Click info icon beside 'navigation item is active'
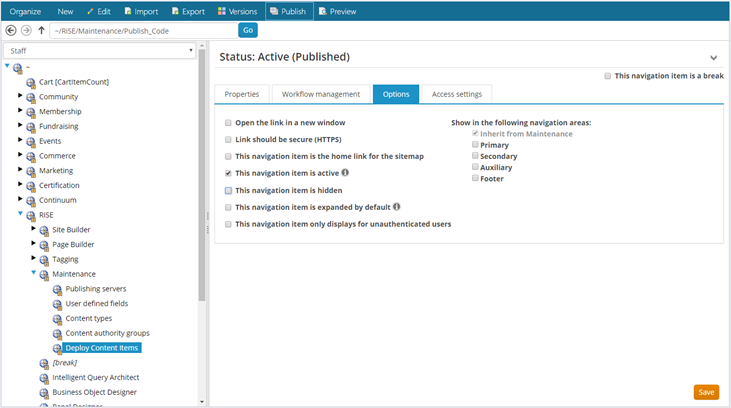 (345, 172)
